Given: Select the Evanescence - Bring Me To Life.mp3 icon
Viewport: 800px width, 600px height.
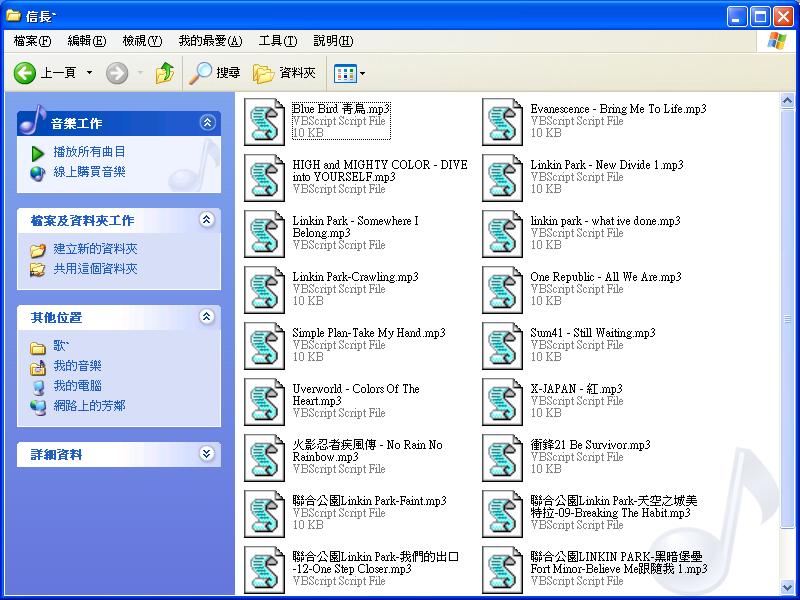Looking at the screenshot, I should coord(503,120).
